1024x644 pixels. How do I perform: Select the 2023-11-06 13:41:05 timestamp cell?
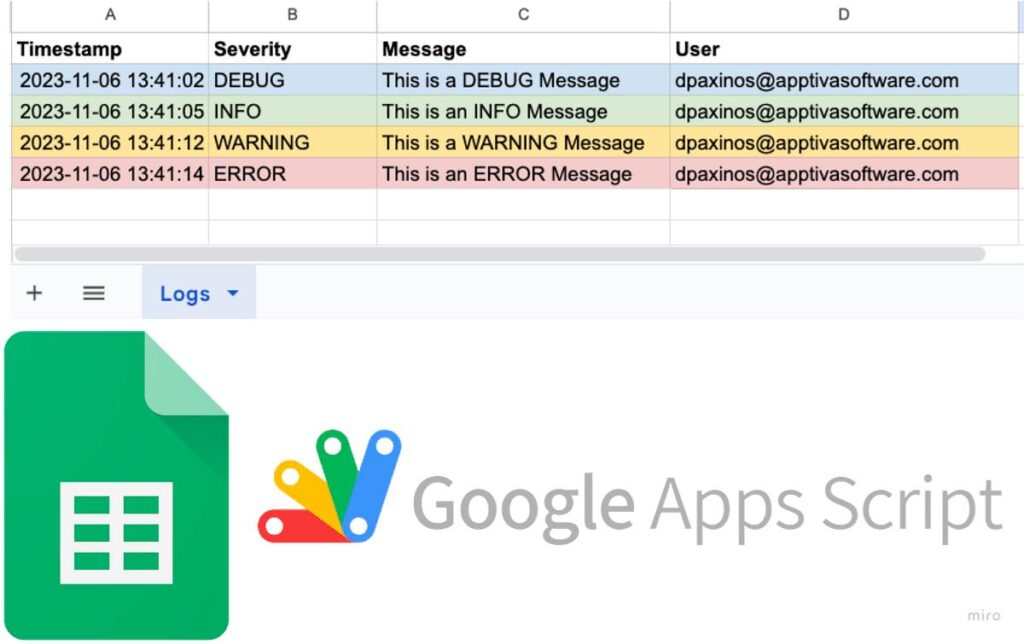click(x=110, y=112)
